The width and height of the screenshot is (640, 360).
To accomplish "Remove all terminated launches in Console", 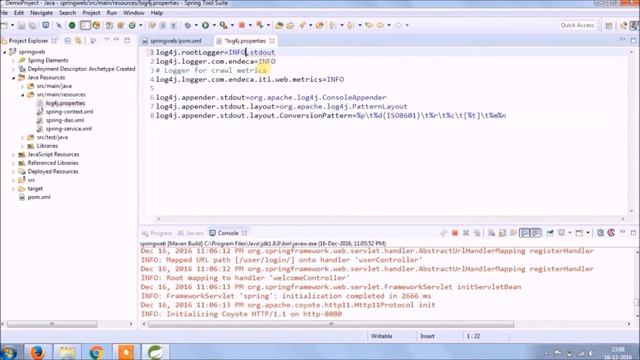I will 477,233.
